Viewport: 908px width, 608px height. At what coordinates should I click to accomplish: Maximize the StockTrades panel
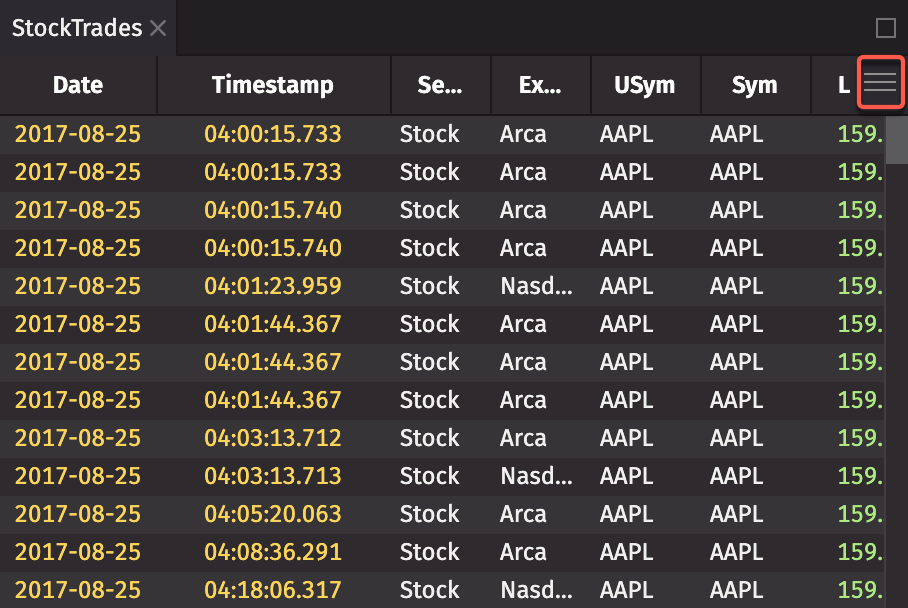(x=885, y=28)
